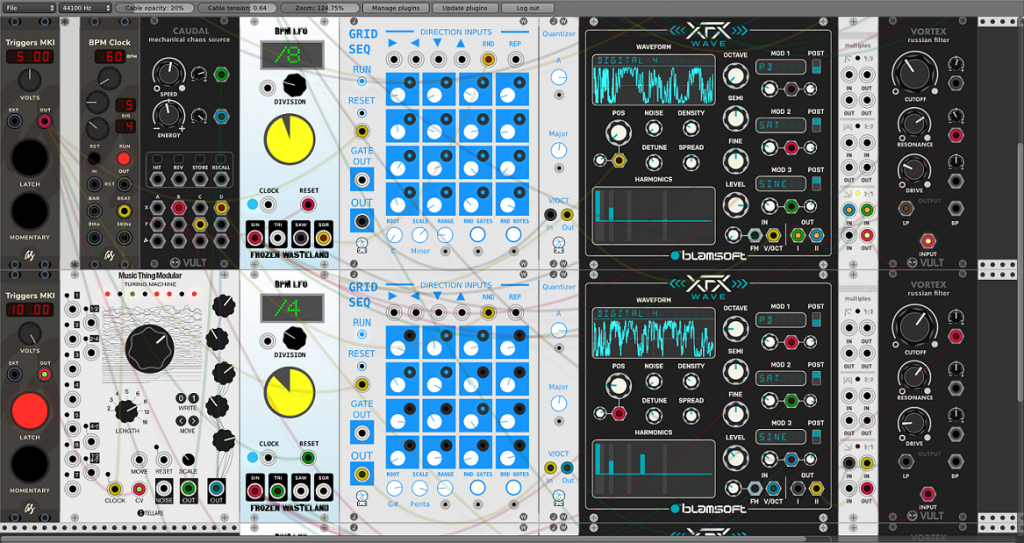Toggle the STORE button on Caudal
The width and height of the screenshot is (1024, 543).
pos(199,159)
